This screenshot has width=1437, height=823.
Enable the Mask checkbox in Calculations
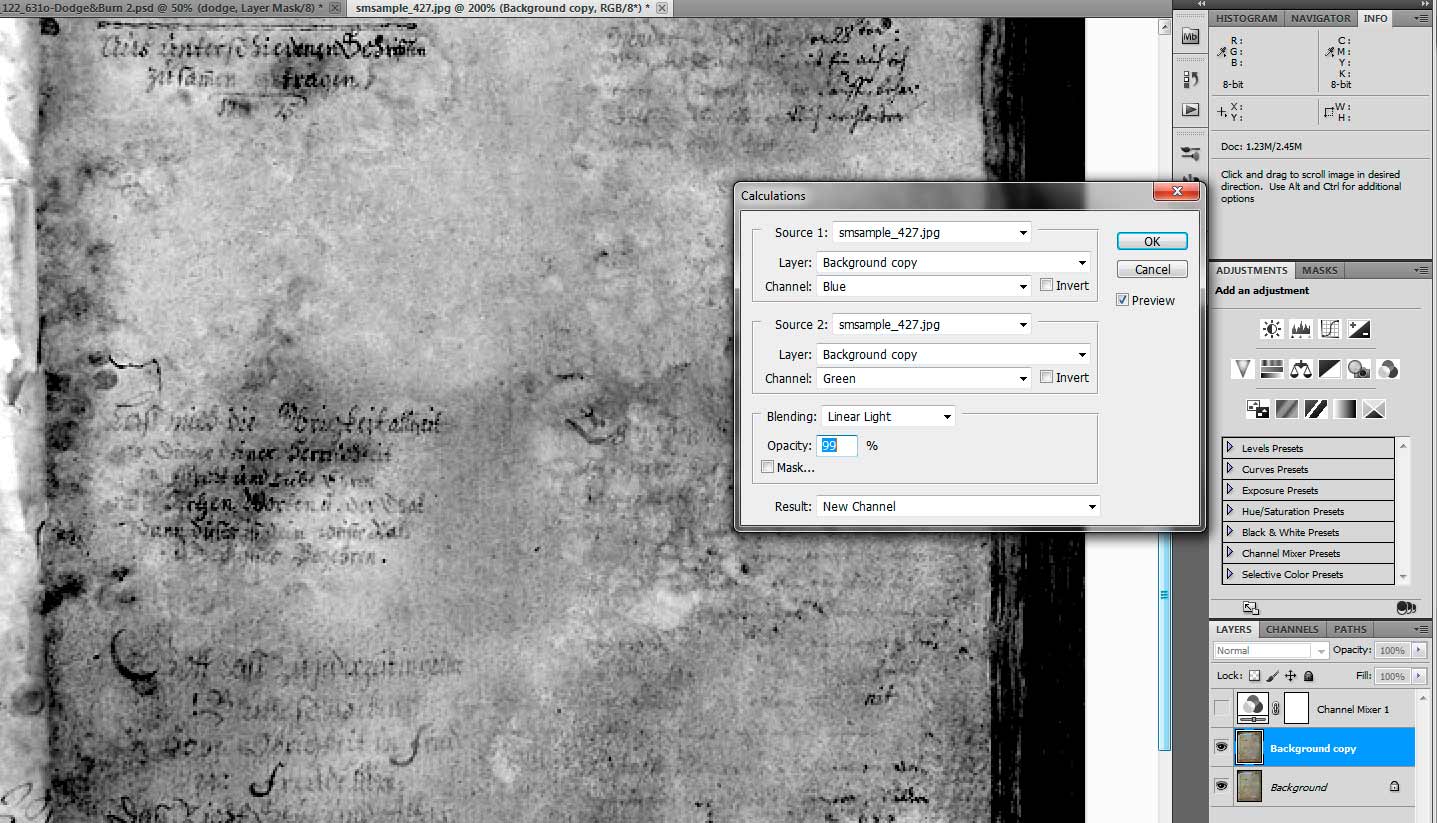tap(767, 467)
